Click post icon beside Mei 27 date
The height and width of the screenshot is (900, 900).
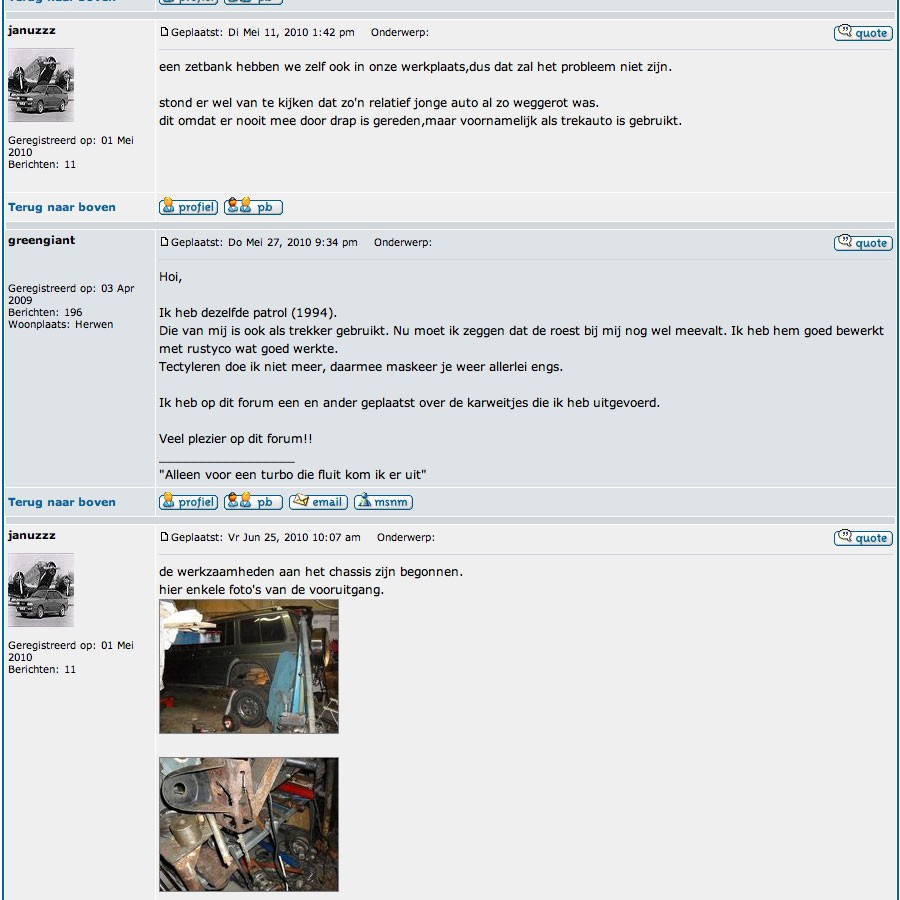(164, 242)
